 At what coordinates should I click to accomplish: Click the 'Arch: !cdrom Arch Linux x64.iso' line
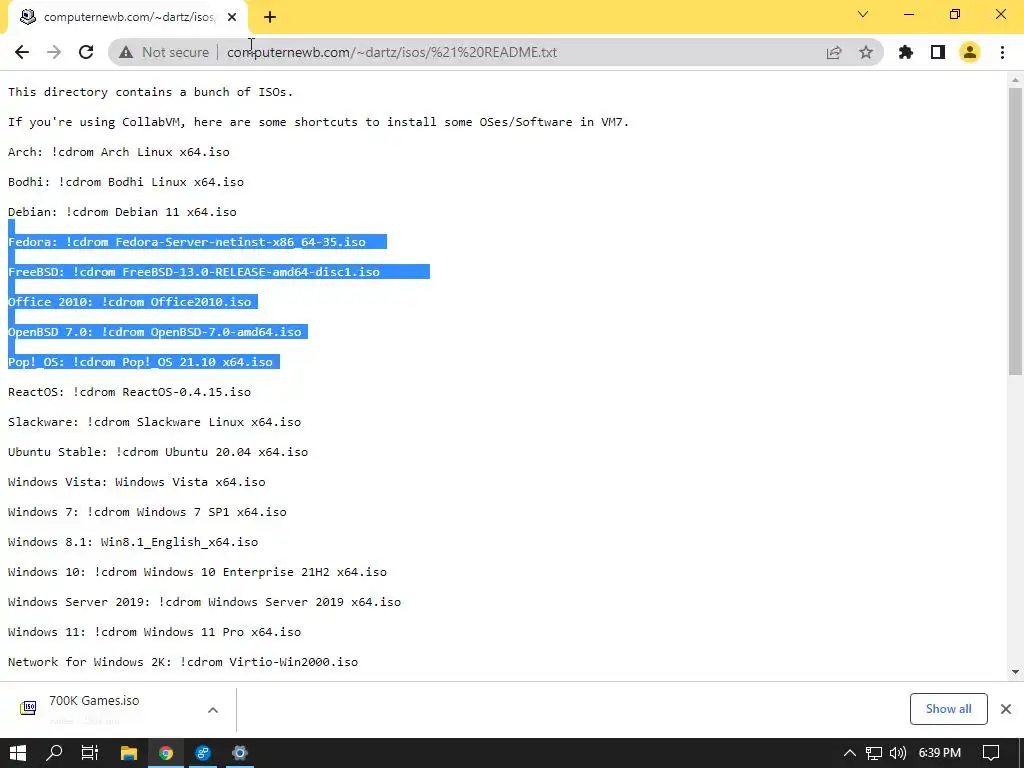point(119,152)
